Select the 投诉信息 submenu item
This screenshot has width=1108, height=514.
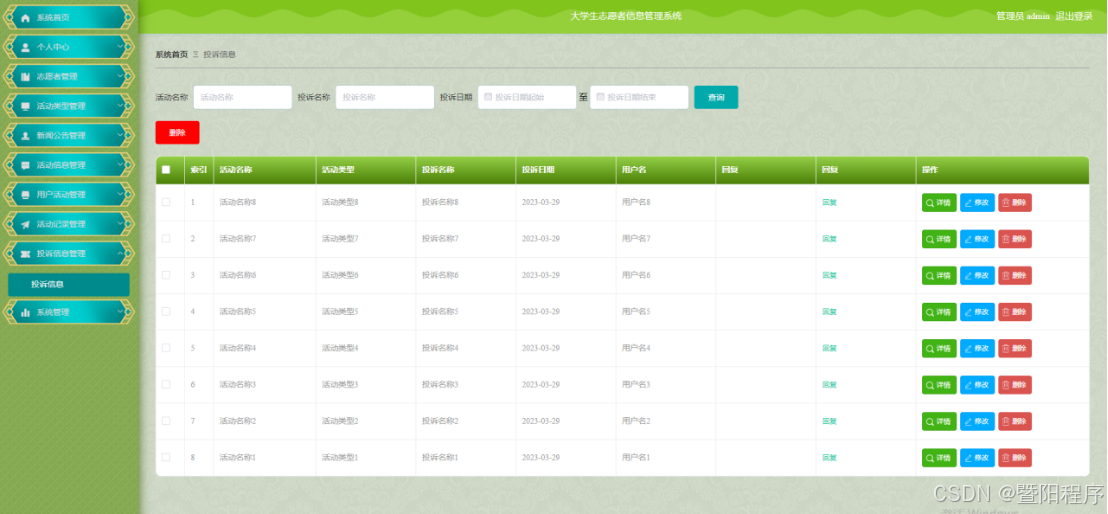point(69,285)
